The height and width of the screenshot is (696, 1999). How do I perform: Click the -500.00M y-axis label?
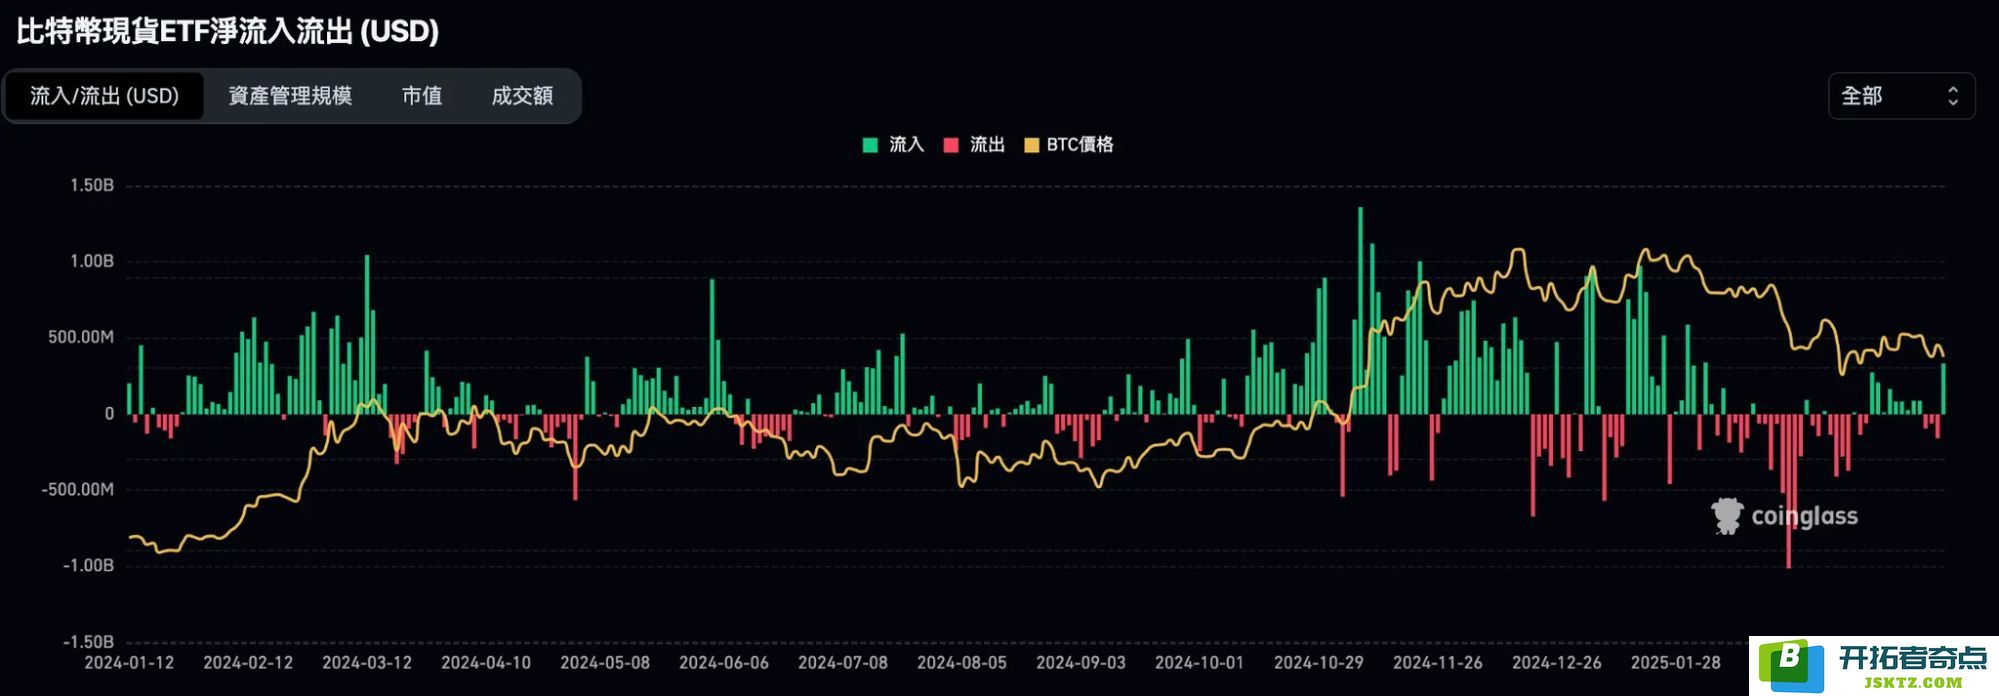pos(77,489)
